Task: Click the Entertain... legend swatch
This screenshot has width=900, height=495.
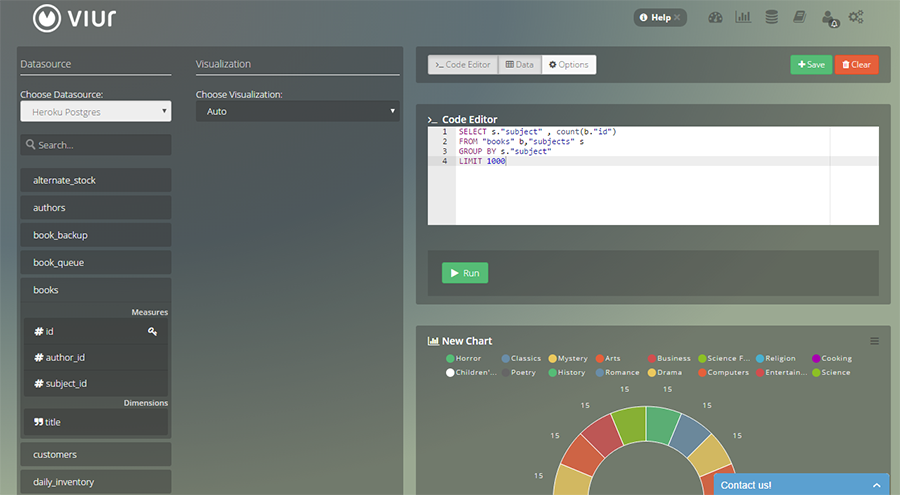Action: pos(760,373)
